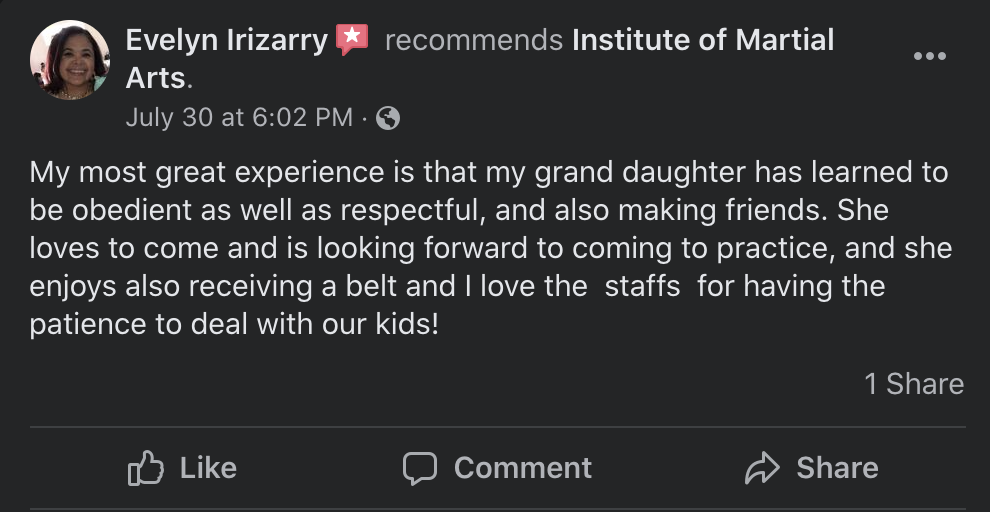Click the thumbs-up Like icon
This screenshot has width=990, height=512.
point(146,468)
